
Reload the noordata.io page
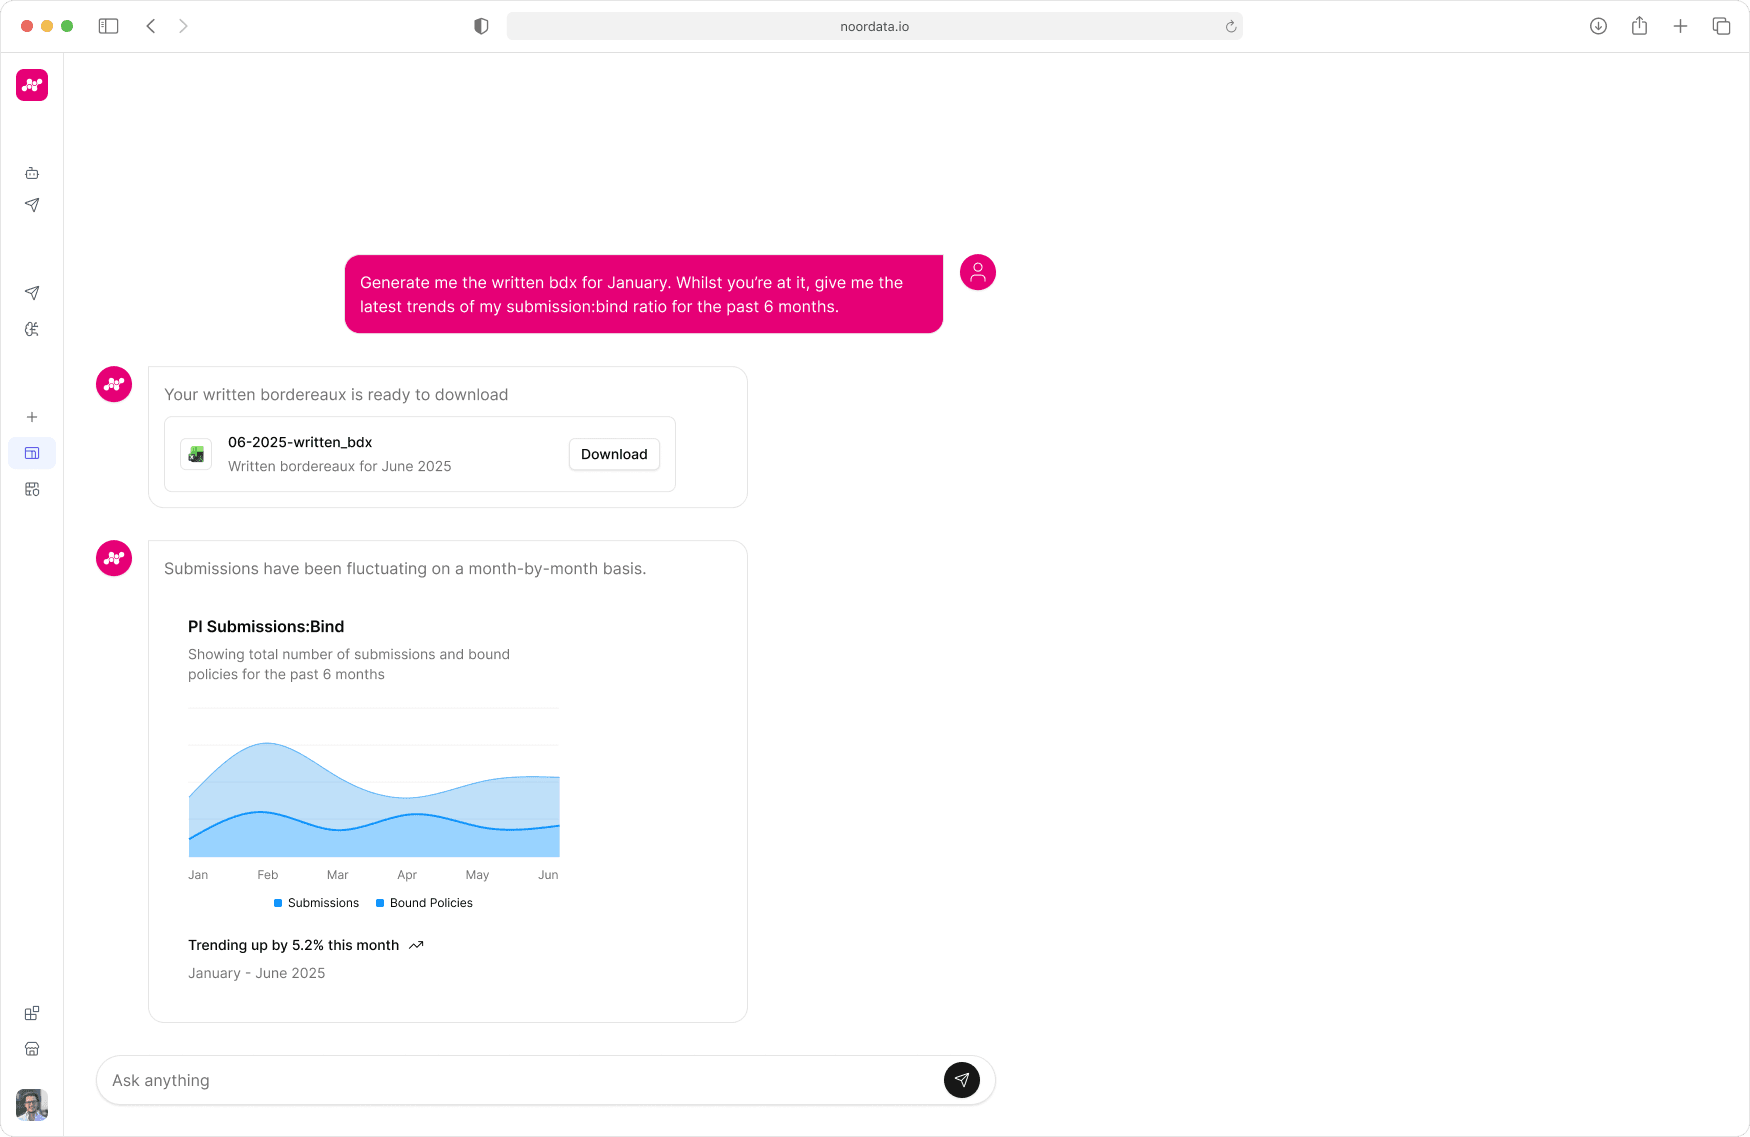click(1231, 27)
